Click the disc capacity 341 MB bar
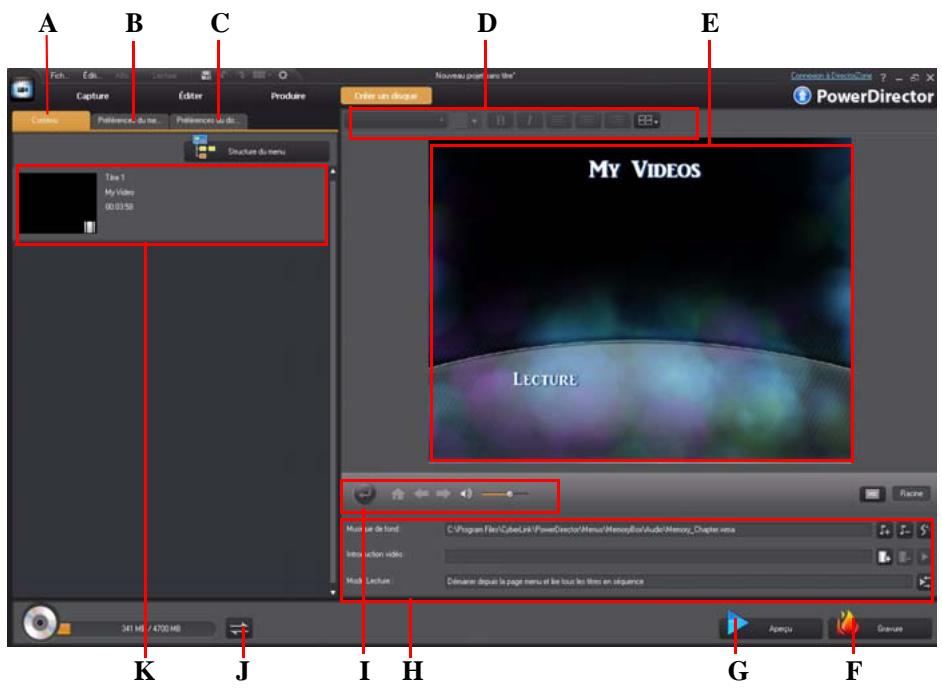Screen dimensions: 942x690 click(137, 629)
